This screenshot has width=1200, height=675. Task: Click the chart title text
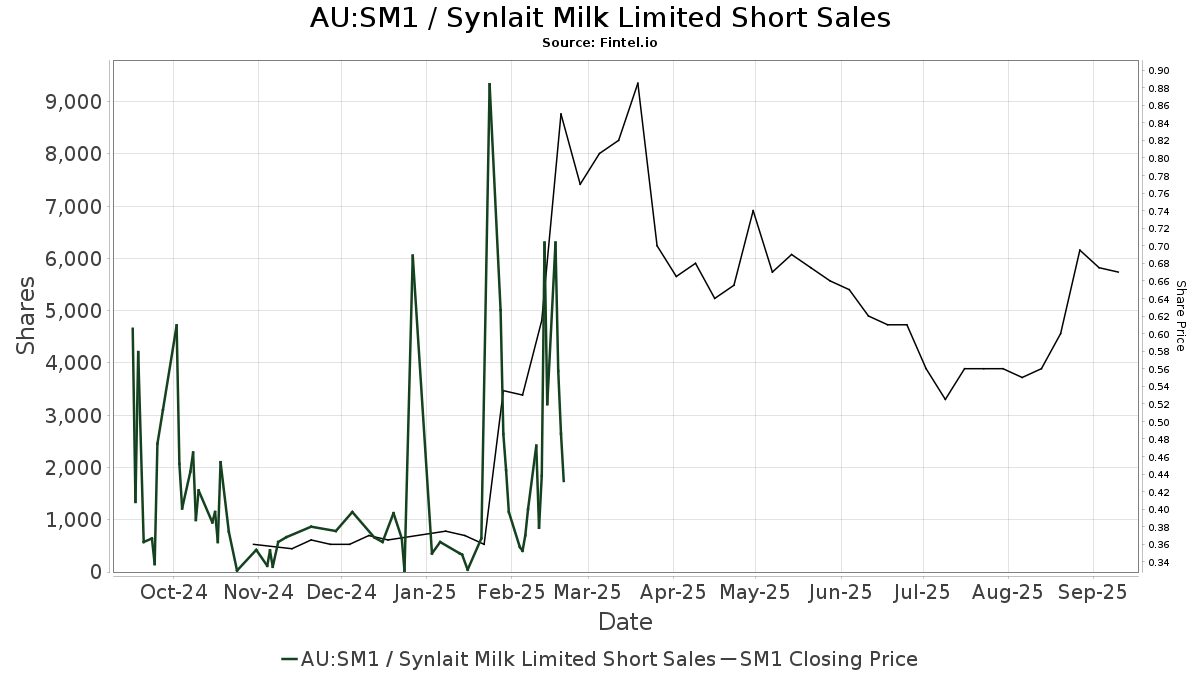600,18
